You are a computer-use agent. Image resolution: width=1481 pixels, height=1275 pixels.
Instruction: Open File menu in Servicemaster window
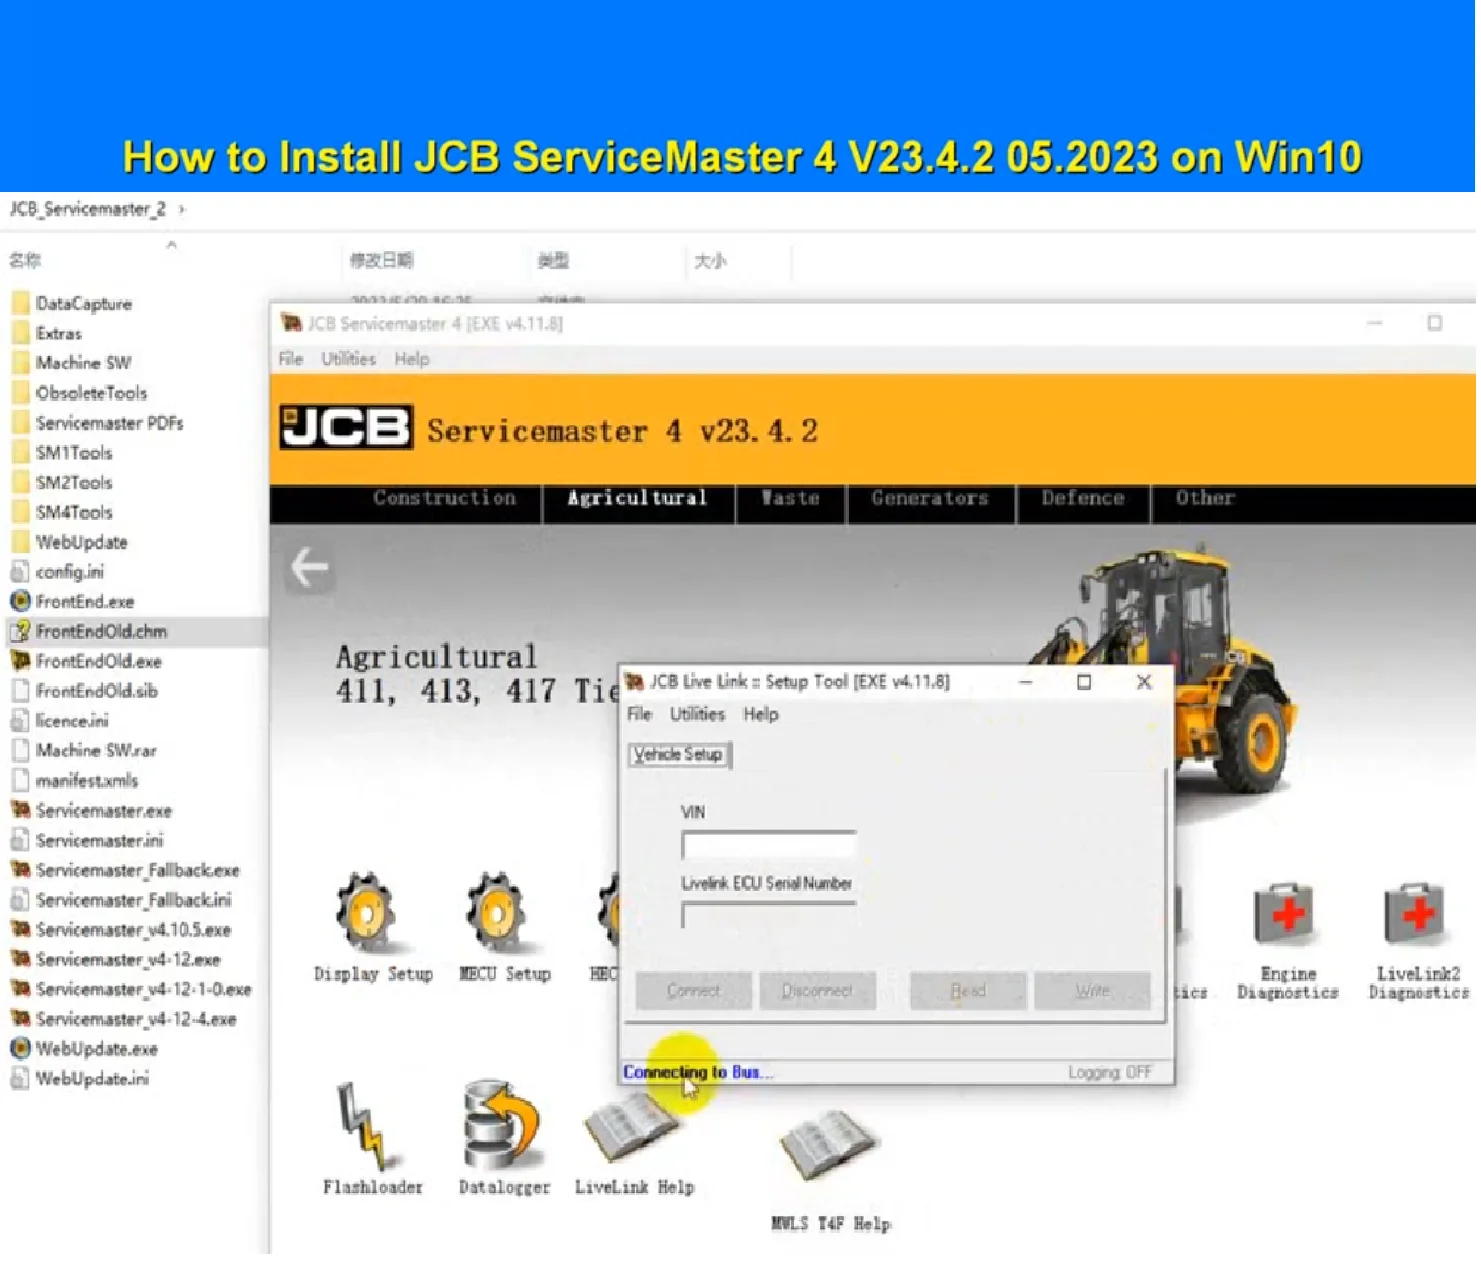pos(291,360)
